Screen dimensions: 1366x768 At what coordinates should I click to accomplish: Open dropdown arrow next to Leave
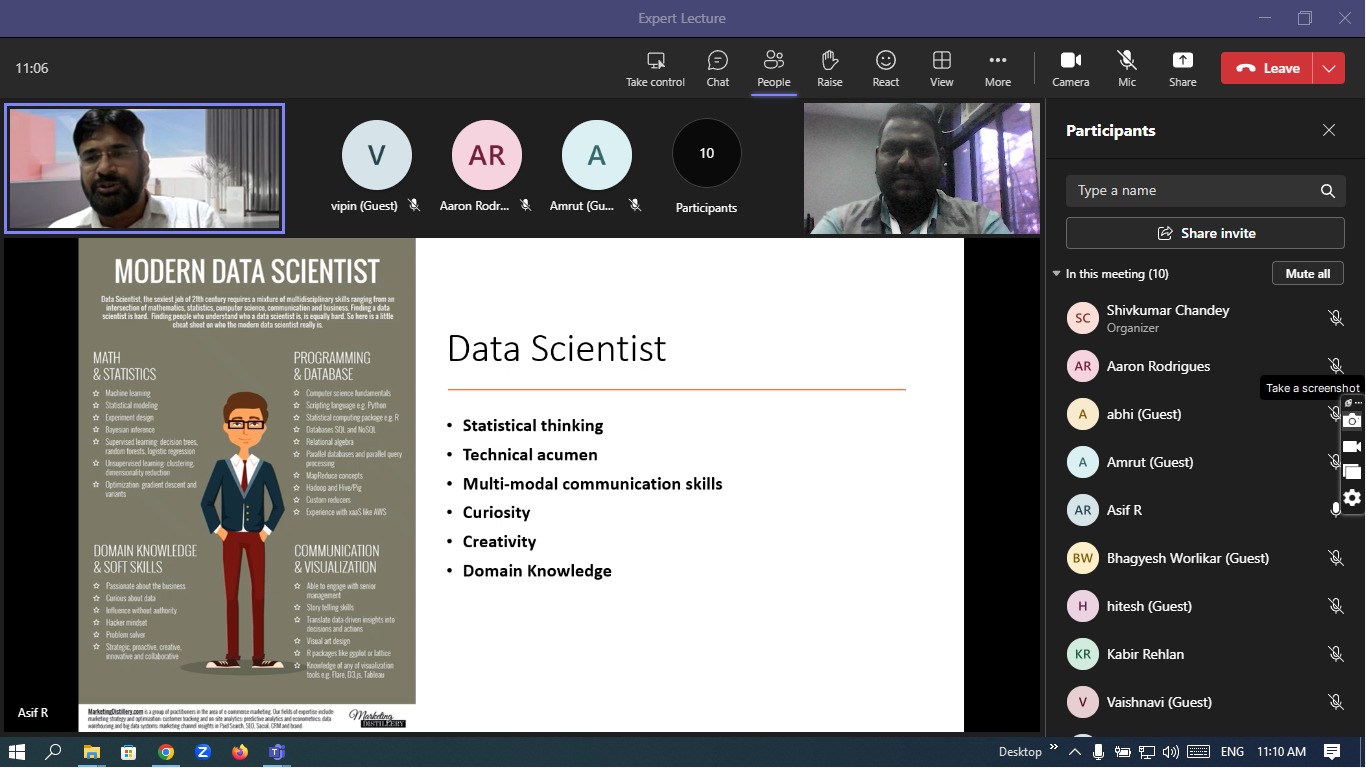click(x=1328, y=68)
